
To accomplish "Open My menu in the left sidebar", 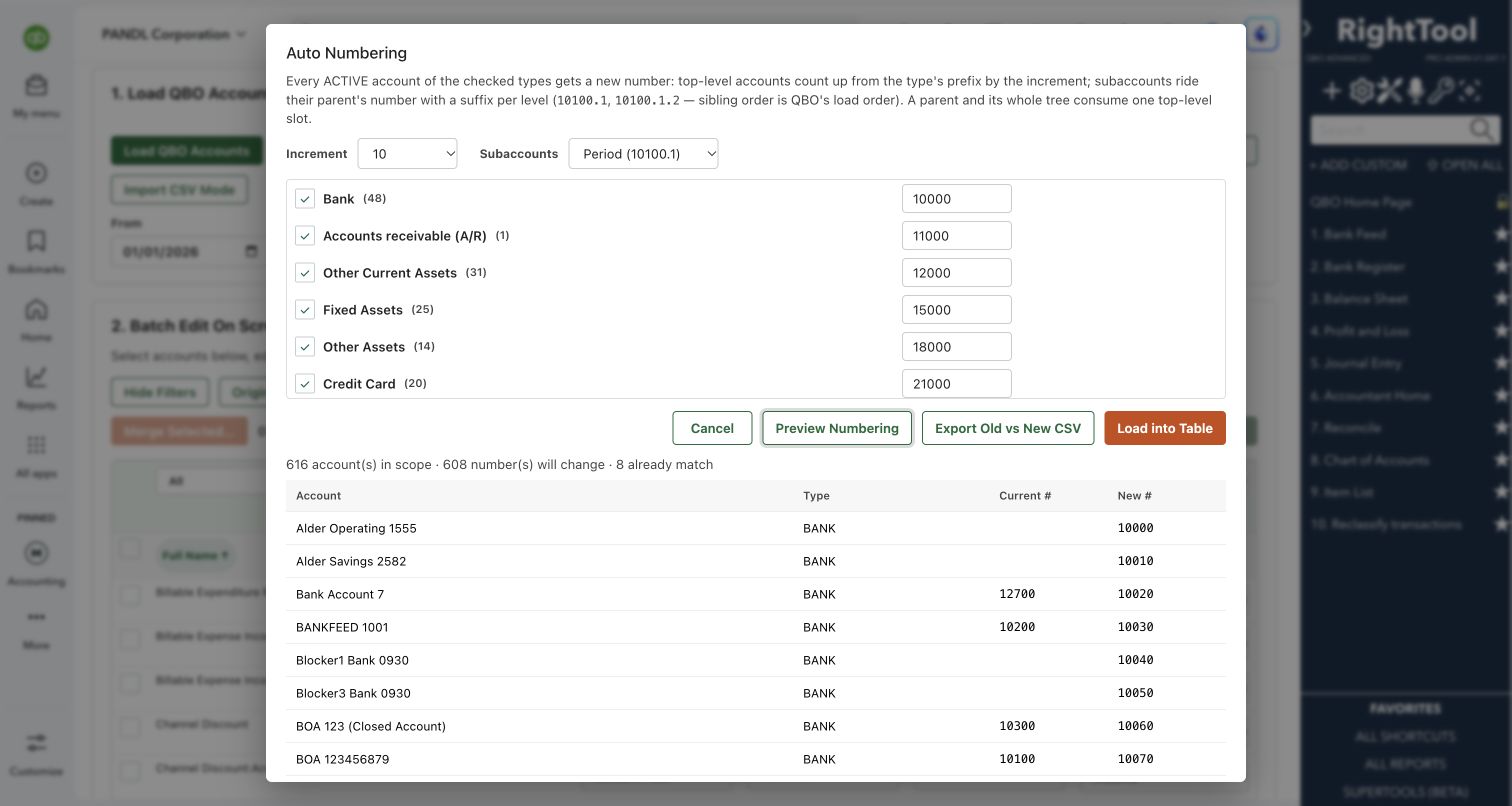I will click(36, 96).
